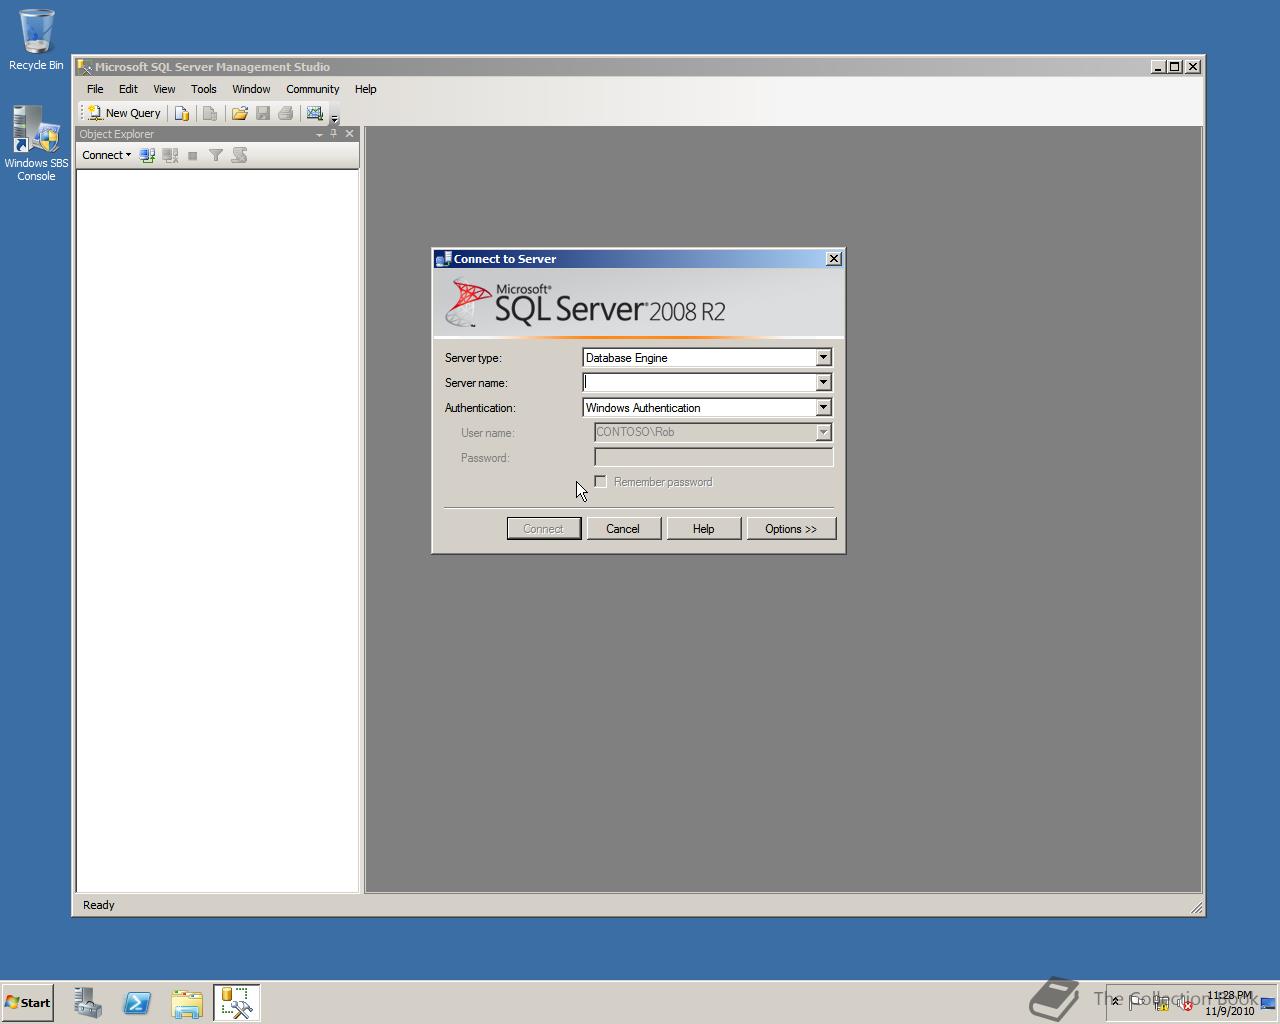Viewport: 1280px width, 1024px height.
Task: Click the Windows Explorer taskbar icon
Action: click(x=187, y=1003)
